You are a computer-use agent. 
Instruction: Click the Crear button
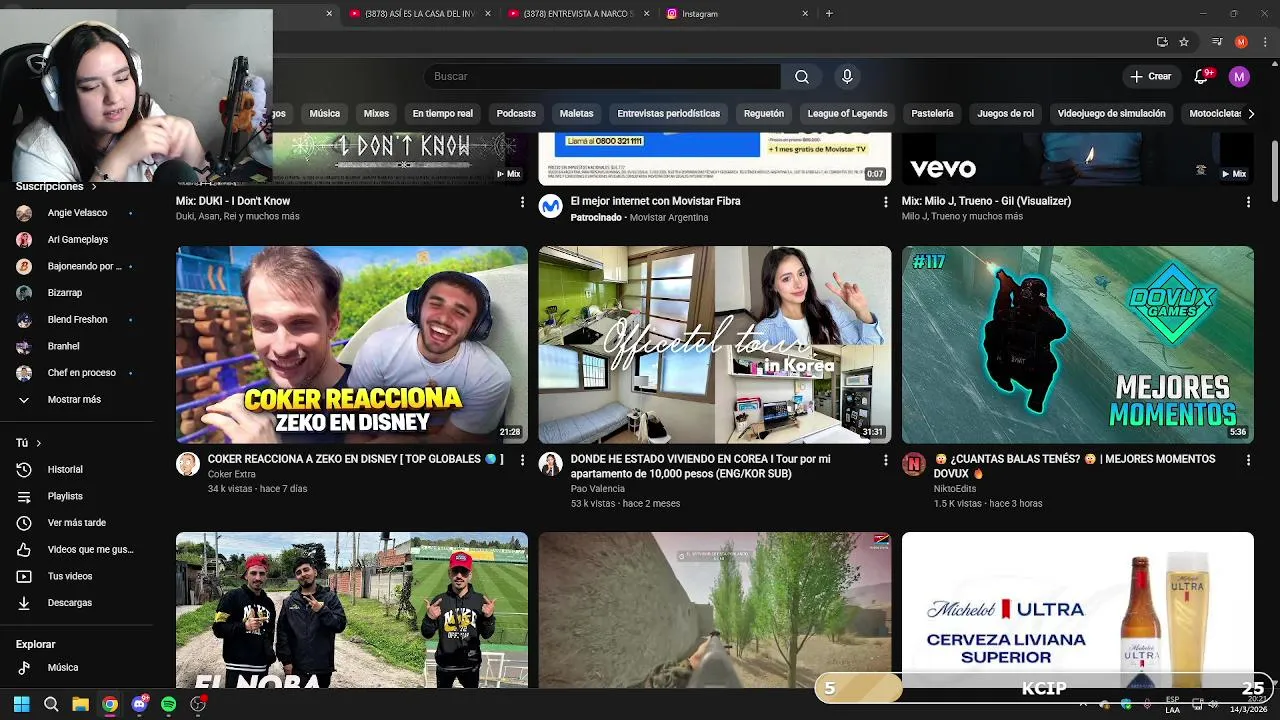point(1151,77)
